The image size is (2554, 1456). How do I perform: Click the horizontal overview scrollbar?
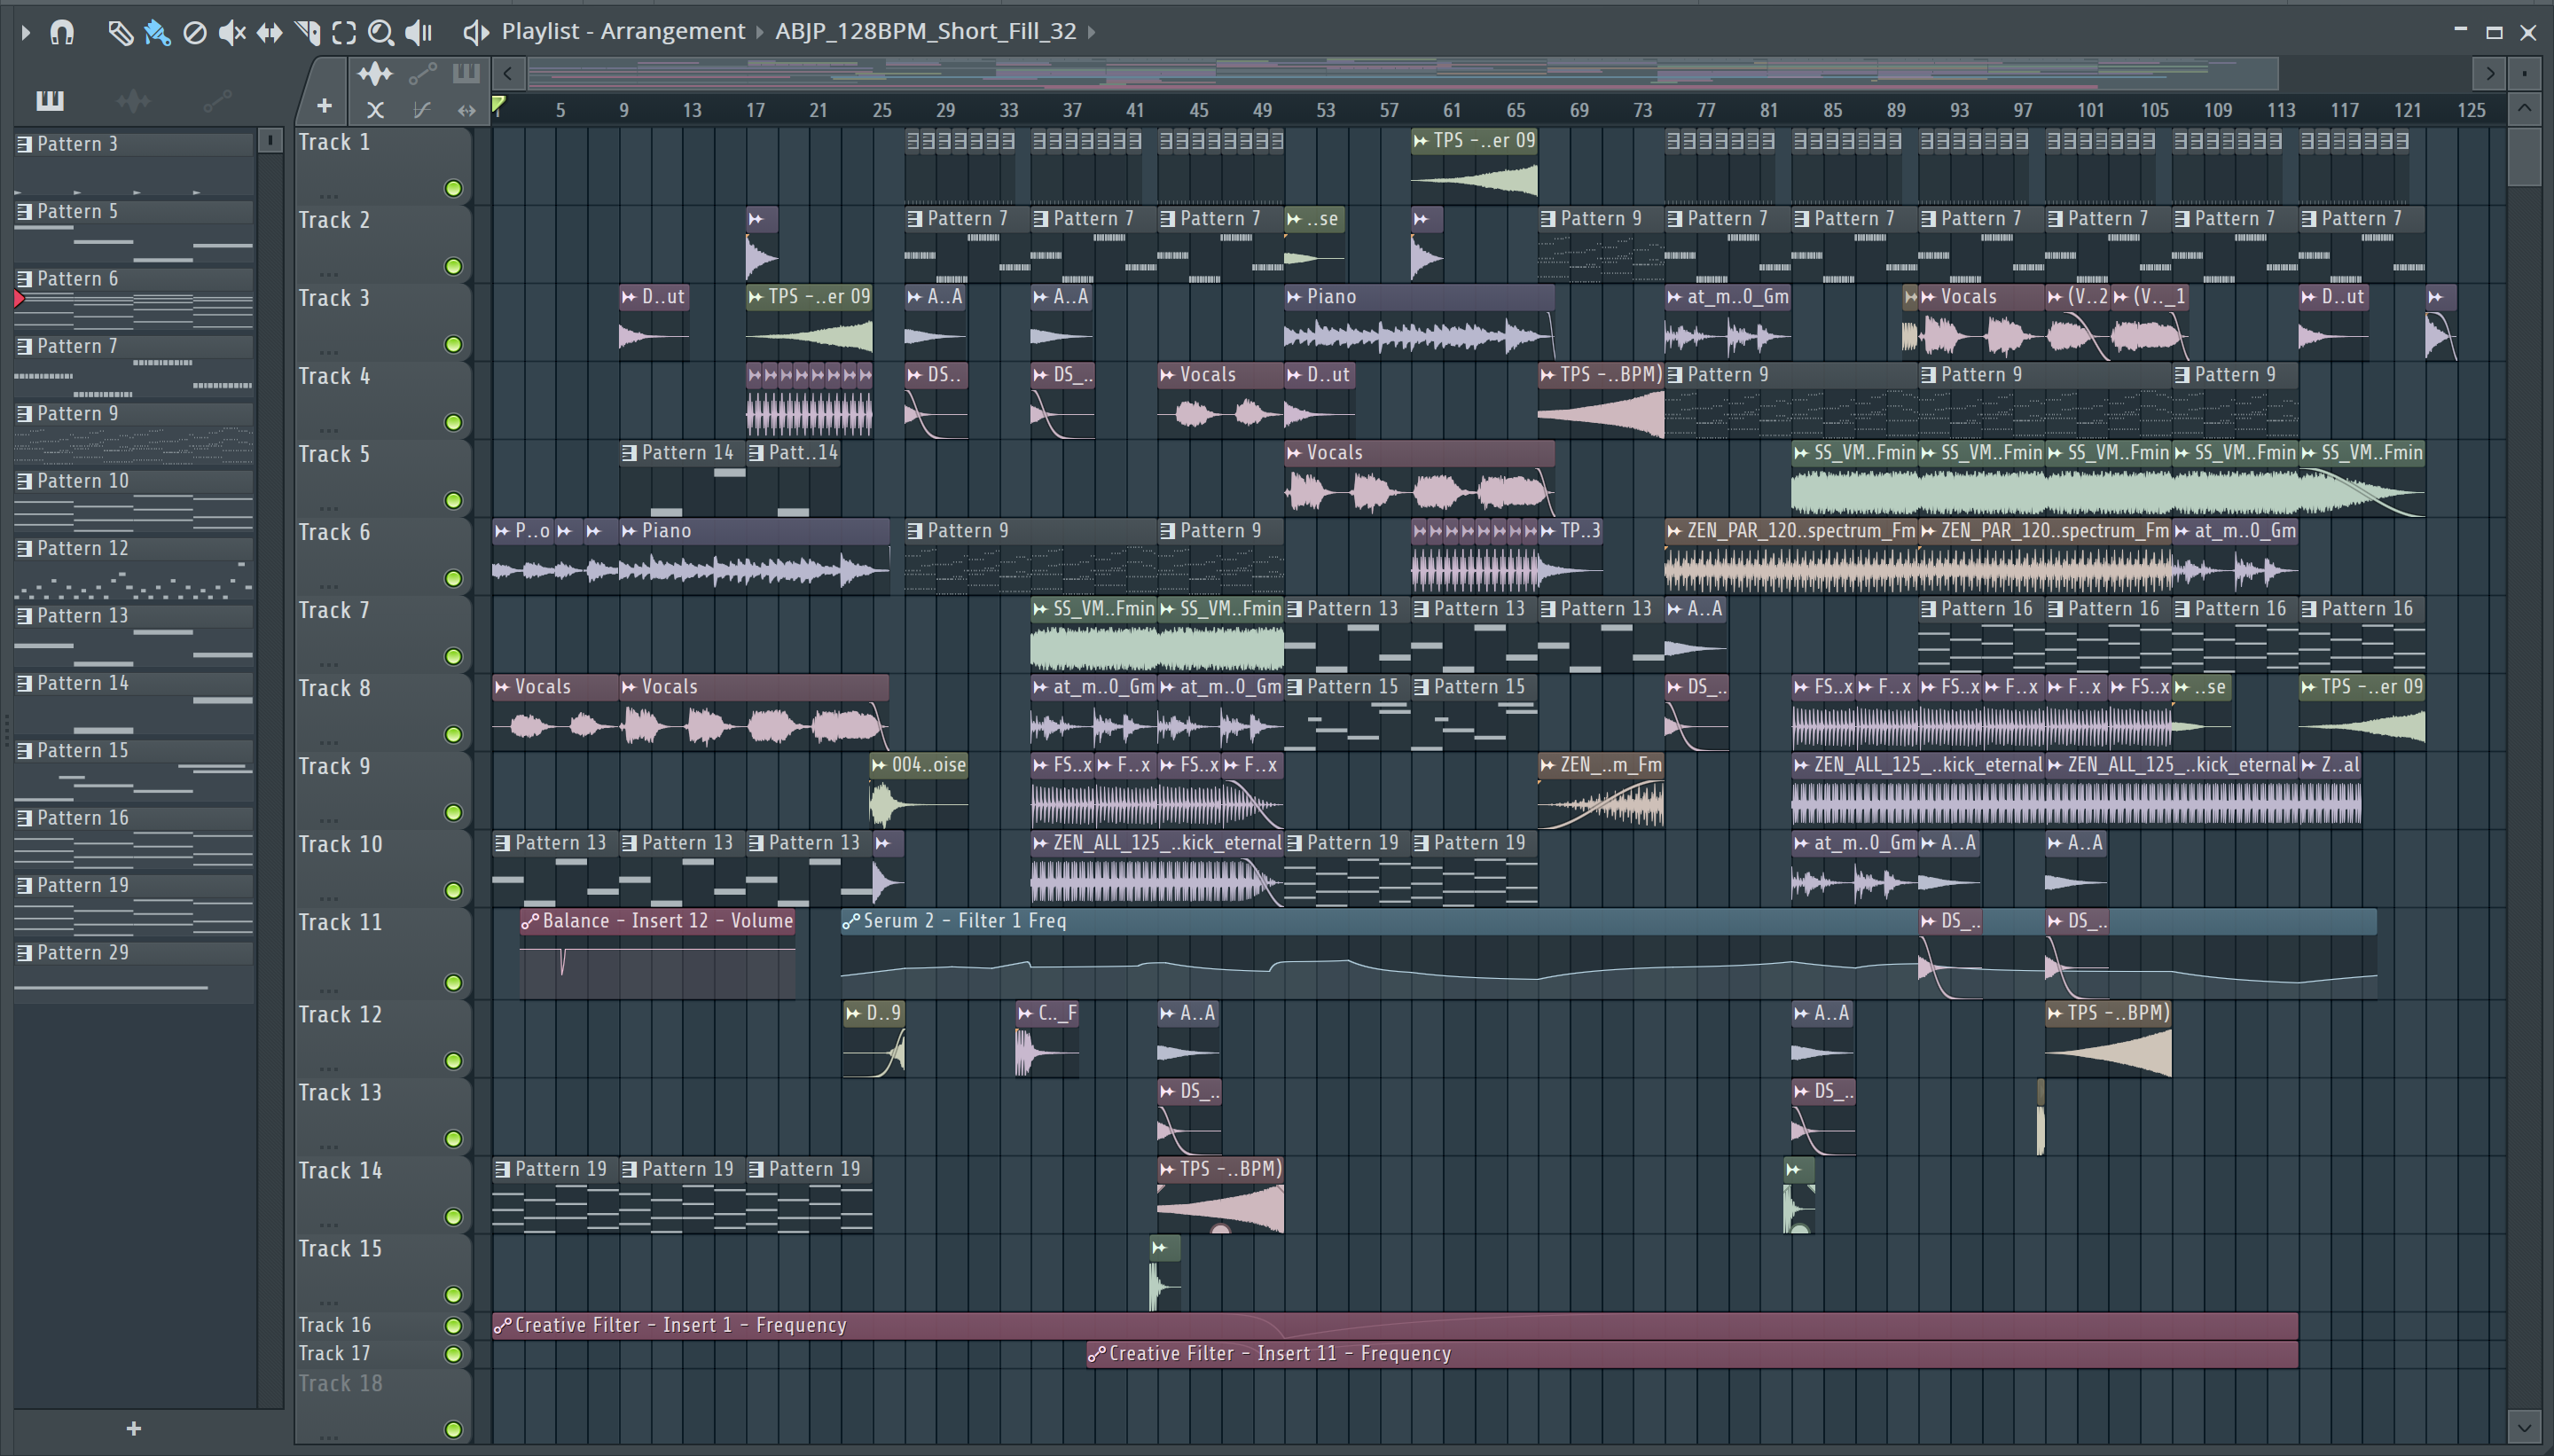[1402, 73]
